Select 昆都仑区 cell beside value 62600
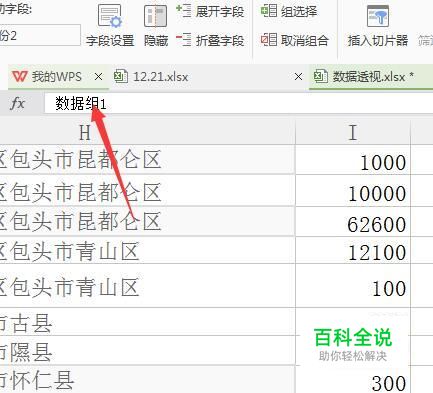This screenshot has width=433, height=393. [x=147, y=221]
